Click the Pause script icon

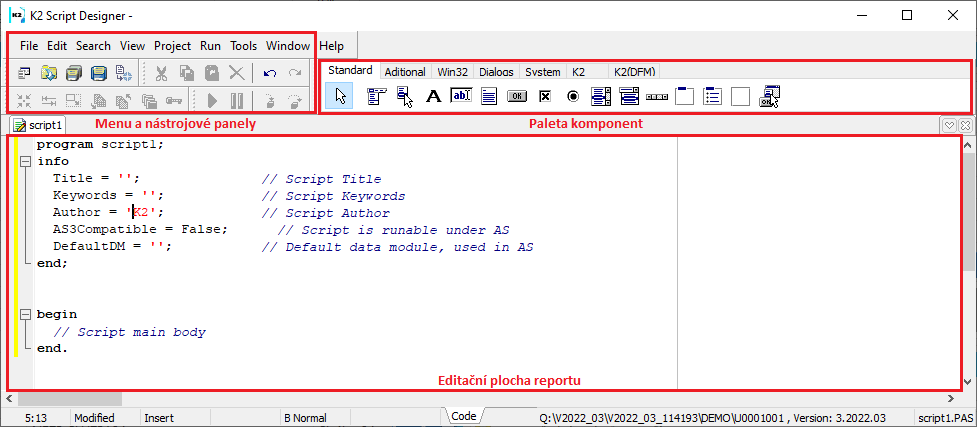click(237, 100)
